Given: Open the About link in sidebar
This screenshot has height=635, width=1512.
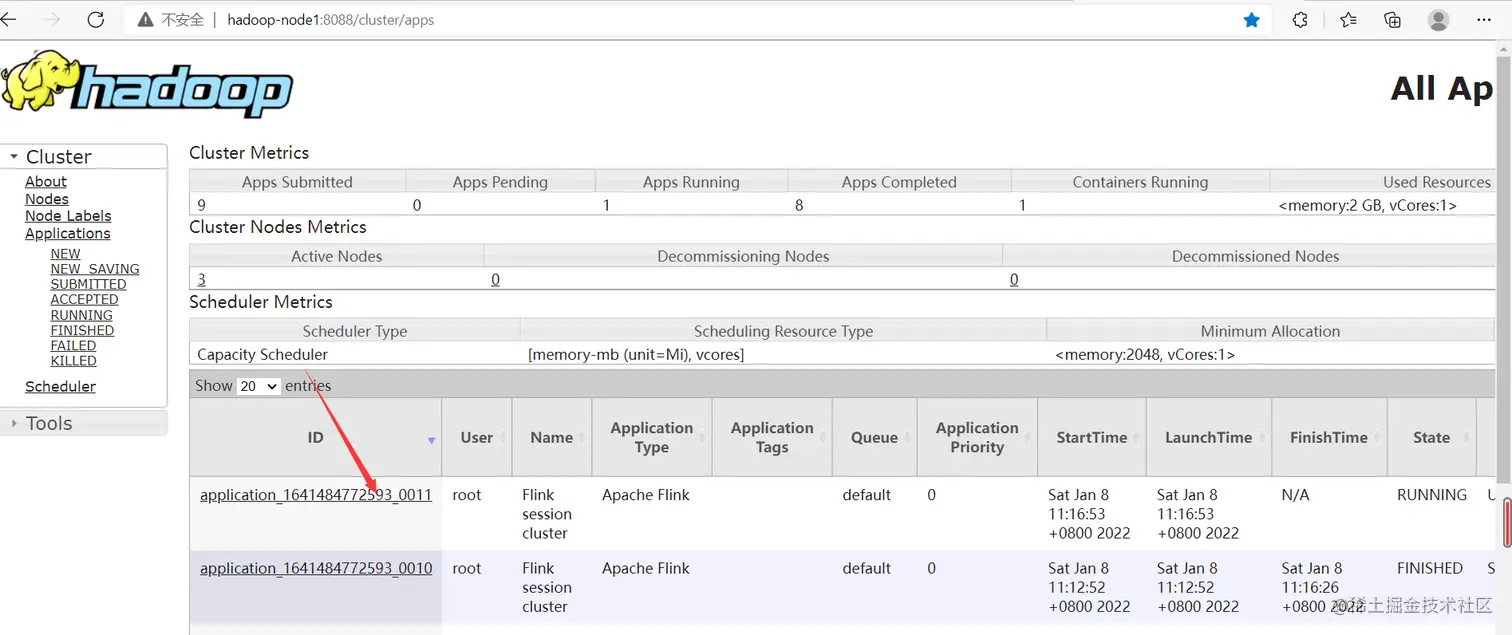Looking at the screenshot, I should (46, 182).
